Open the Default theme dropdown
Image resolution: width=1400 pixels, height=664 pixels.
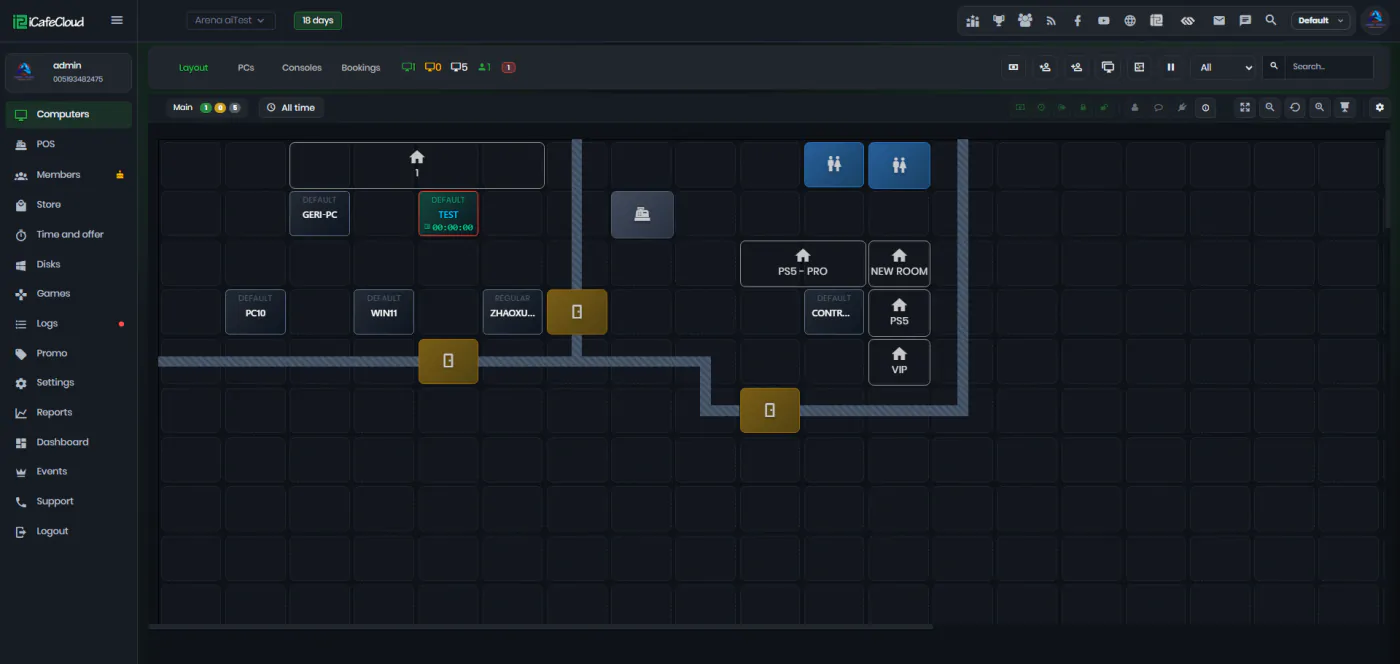[1320, 20]
